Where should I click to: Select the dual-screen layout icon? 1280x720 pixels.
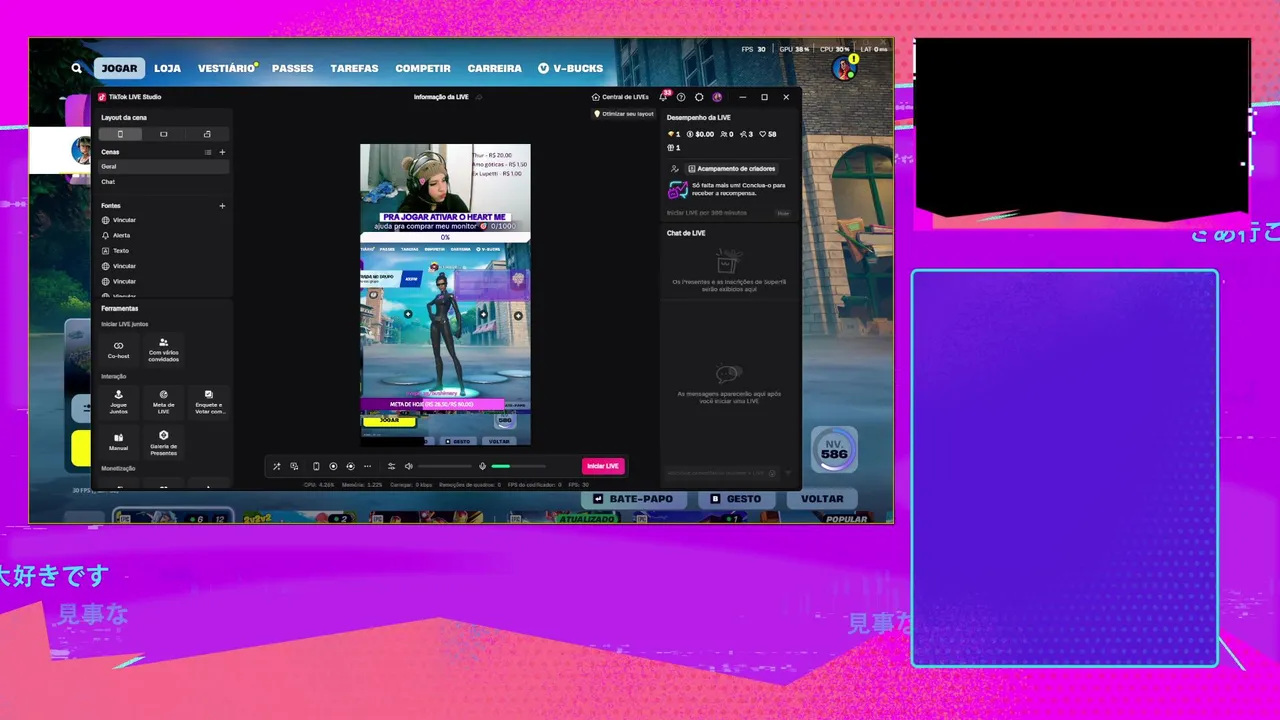pos(207,134)
